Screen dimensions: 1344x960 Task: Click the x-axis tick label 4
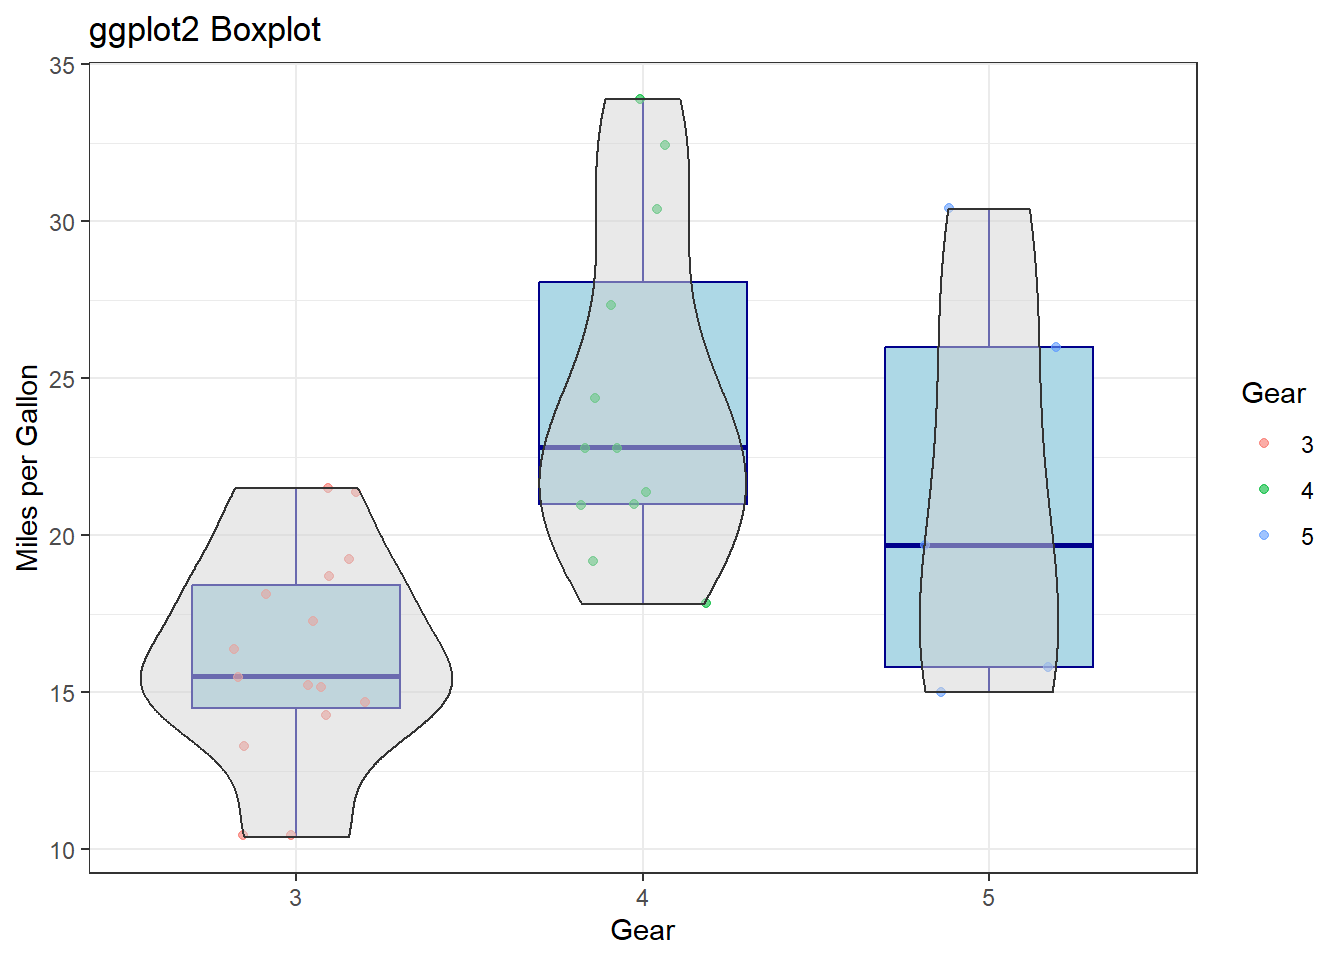click(x=642, y=898)
